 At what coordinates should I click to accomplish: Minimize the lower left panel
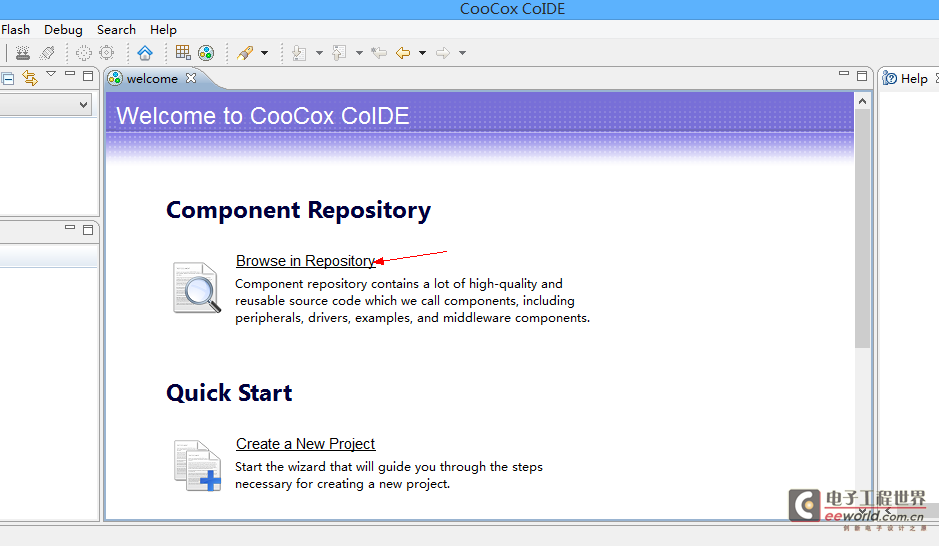point(70,228)
